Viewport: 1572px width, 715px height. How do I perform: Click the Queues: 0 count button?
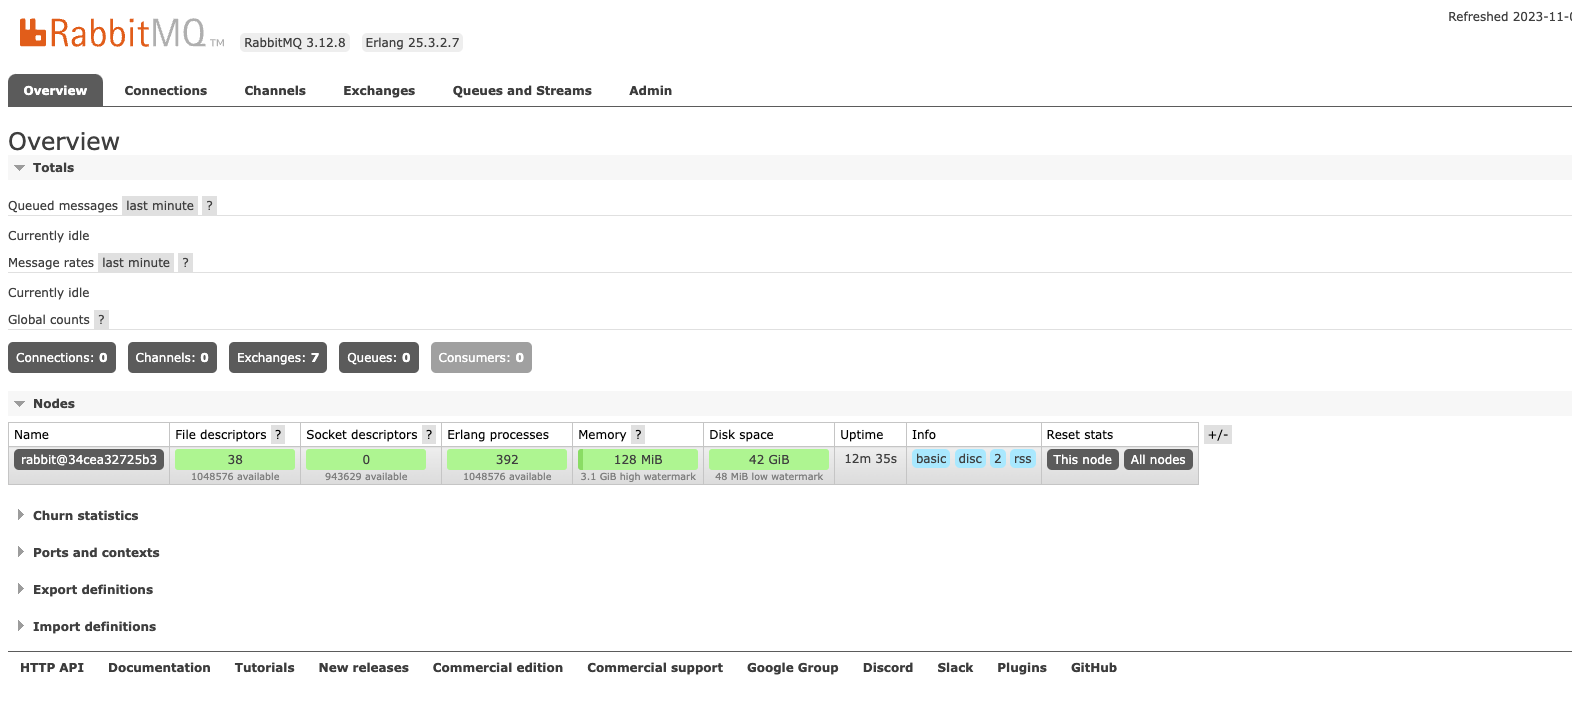click(x=379, y=358)
